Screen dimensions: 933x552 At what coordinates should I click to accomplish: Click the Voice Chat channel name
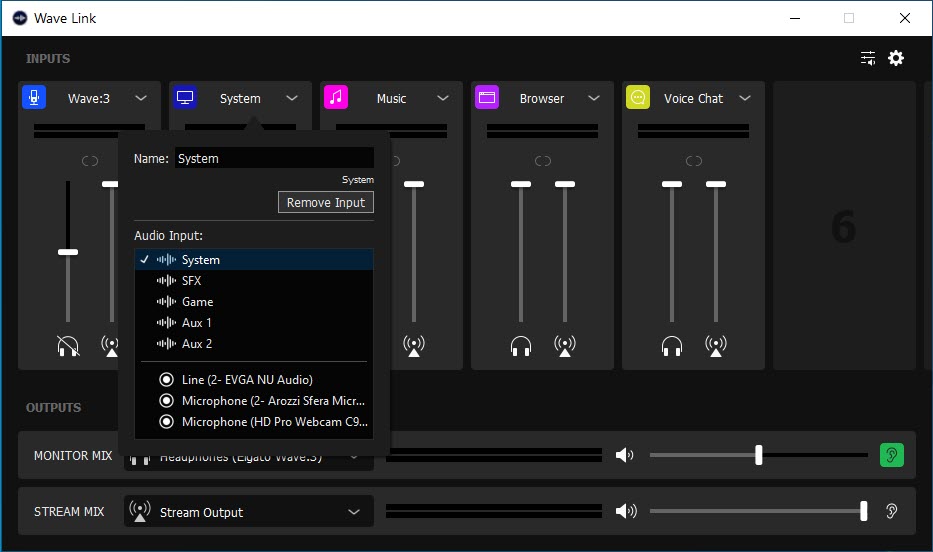pos(693,98)
